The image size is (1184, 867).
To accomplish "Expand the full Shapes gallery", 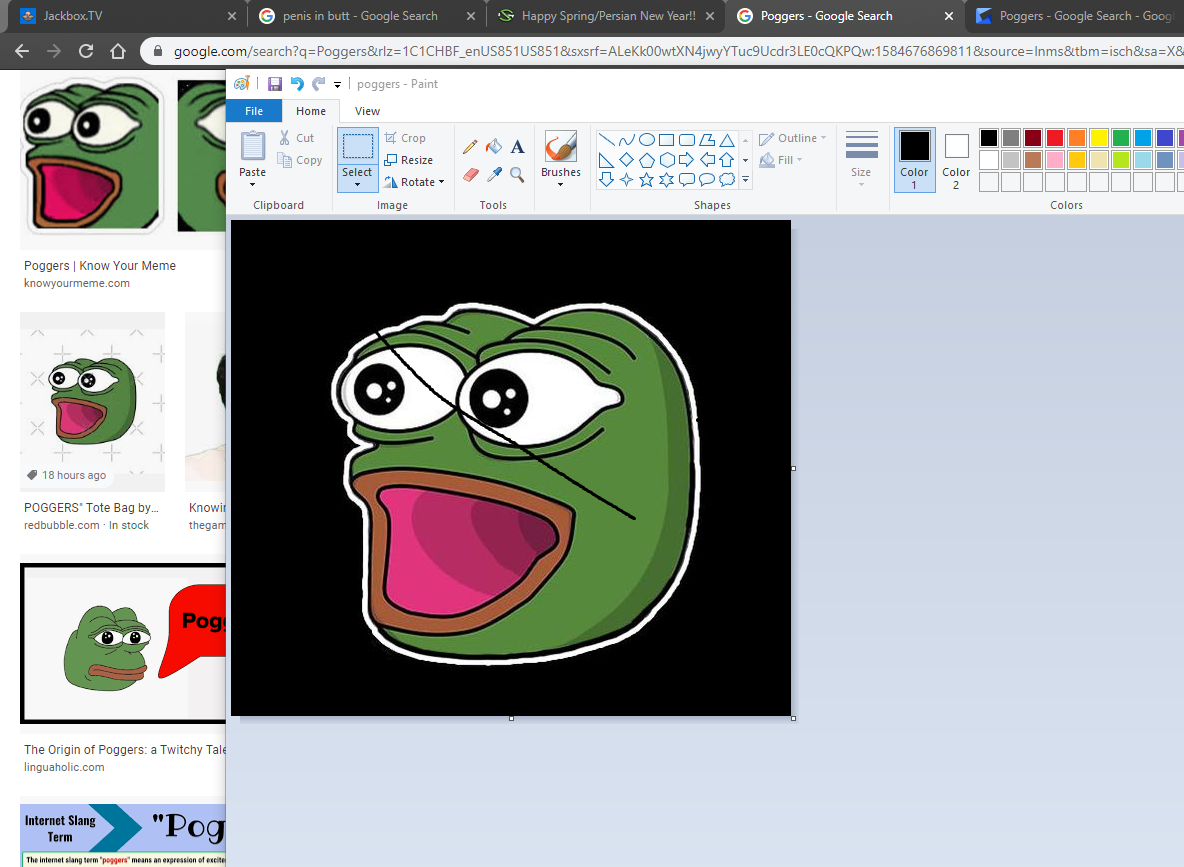I will (x=745, y=180).
